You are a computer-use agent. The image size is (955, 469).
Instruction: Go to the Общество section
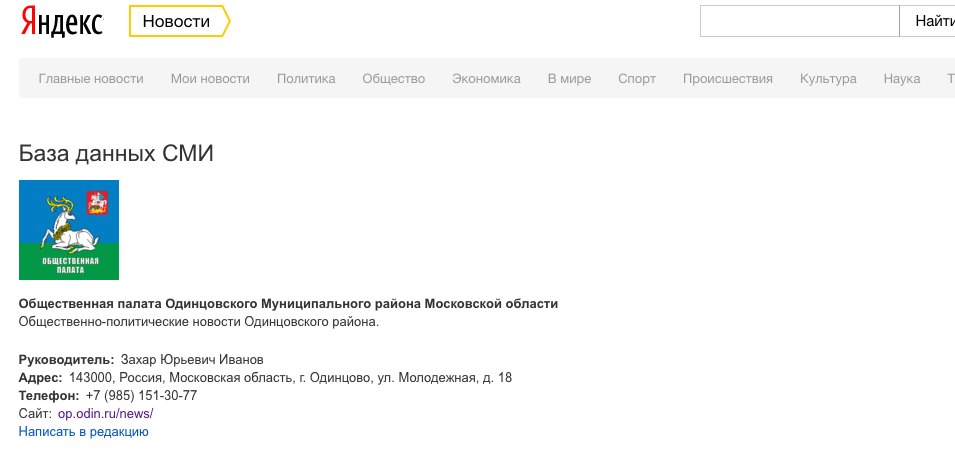tap(393, 79)
